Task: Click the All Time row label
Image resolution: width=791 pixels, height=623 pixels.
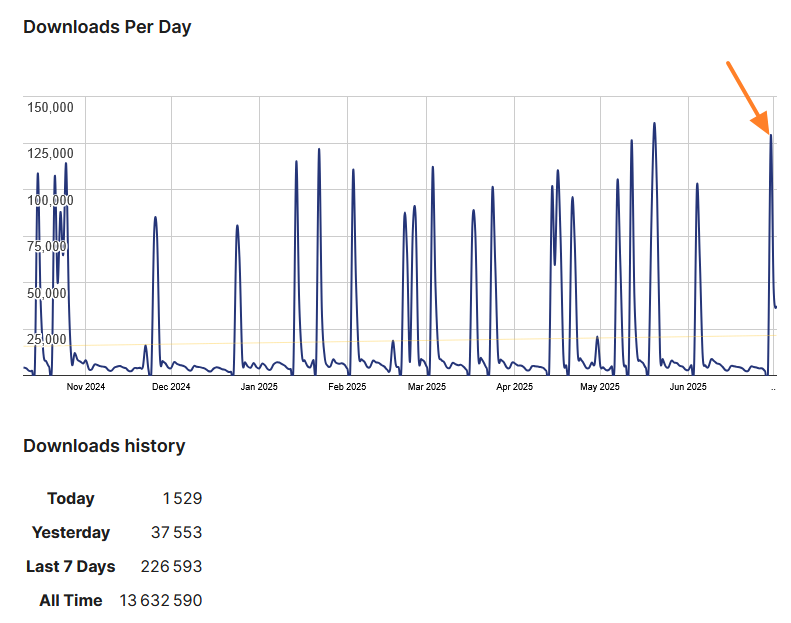Action: click(x=71, y=601)
